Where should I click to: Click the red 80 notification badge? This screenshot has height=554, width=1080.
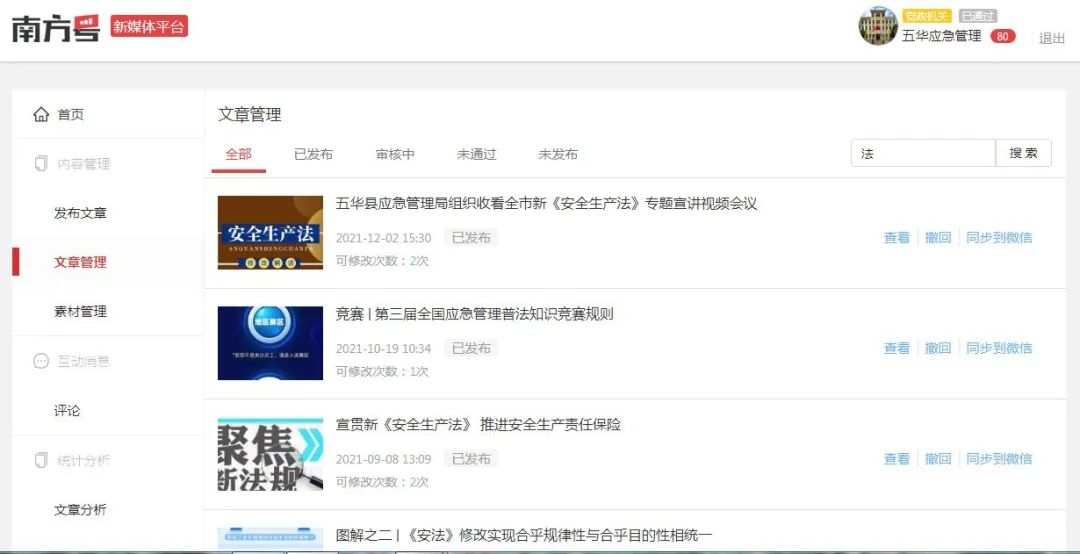coord(1003,37)
